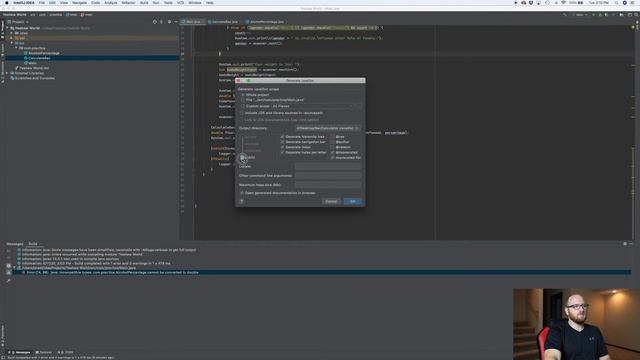Click the Locale input field
The height and width of the screenshot is (360, 640).
[328, 167]
